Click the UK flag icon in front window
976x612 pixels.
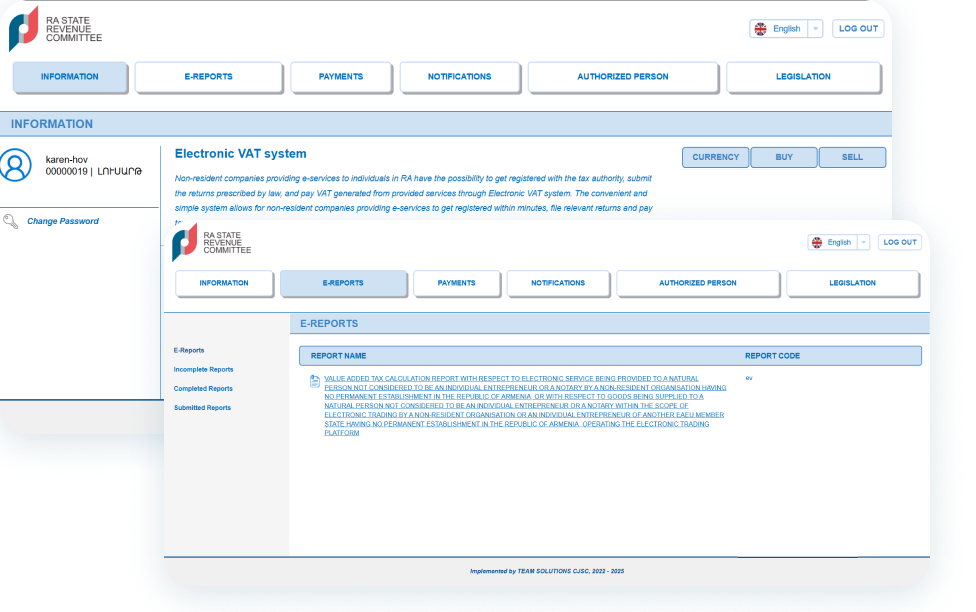[818, 242]
